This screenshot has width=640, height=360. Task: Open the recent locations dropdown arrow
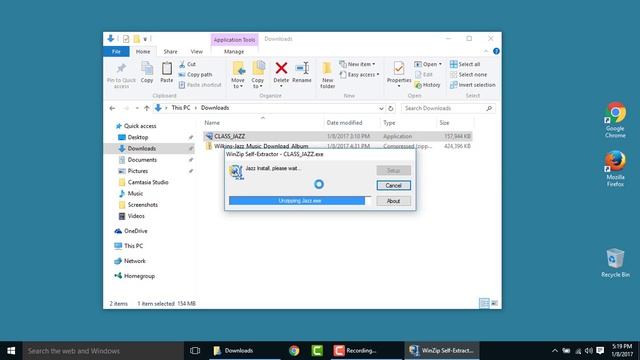point(137,108)
